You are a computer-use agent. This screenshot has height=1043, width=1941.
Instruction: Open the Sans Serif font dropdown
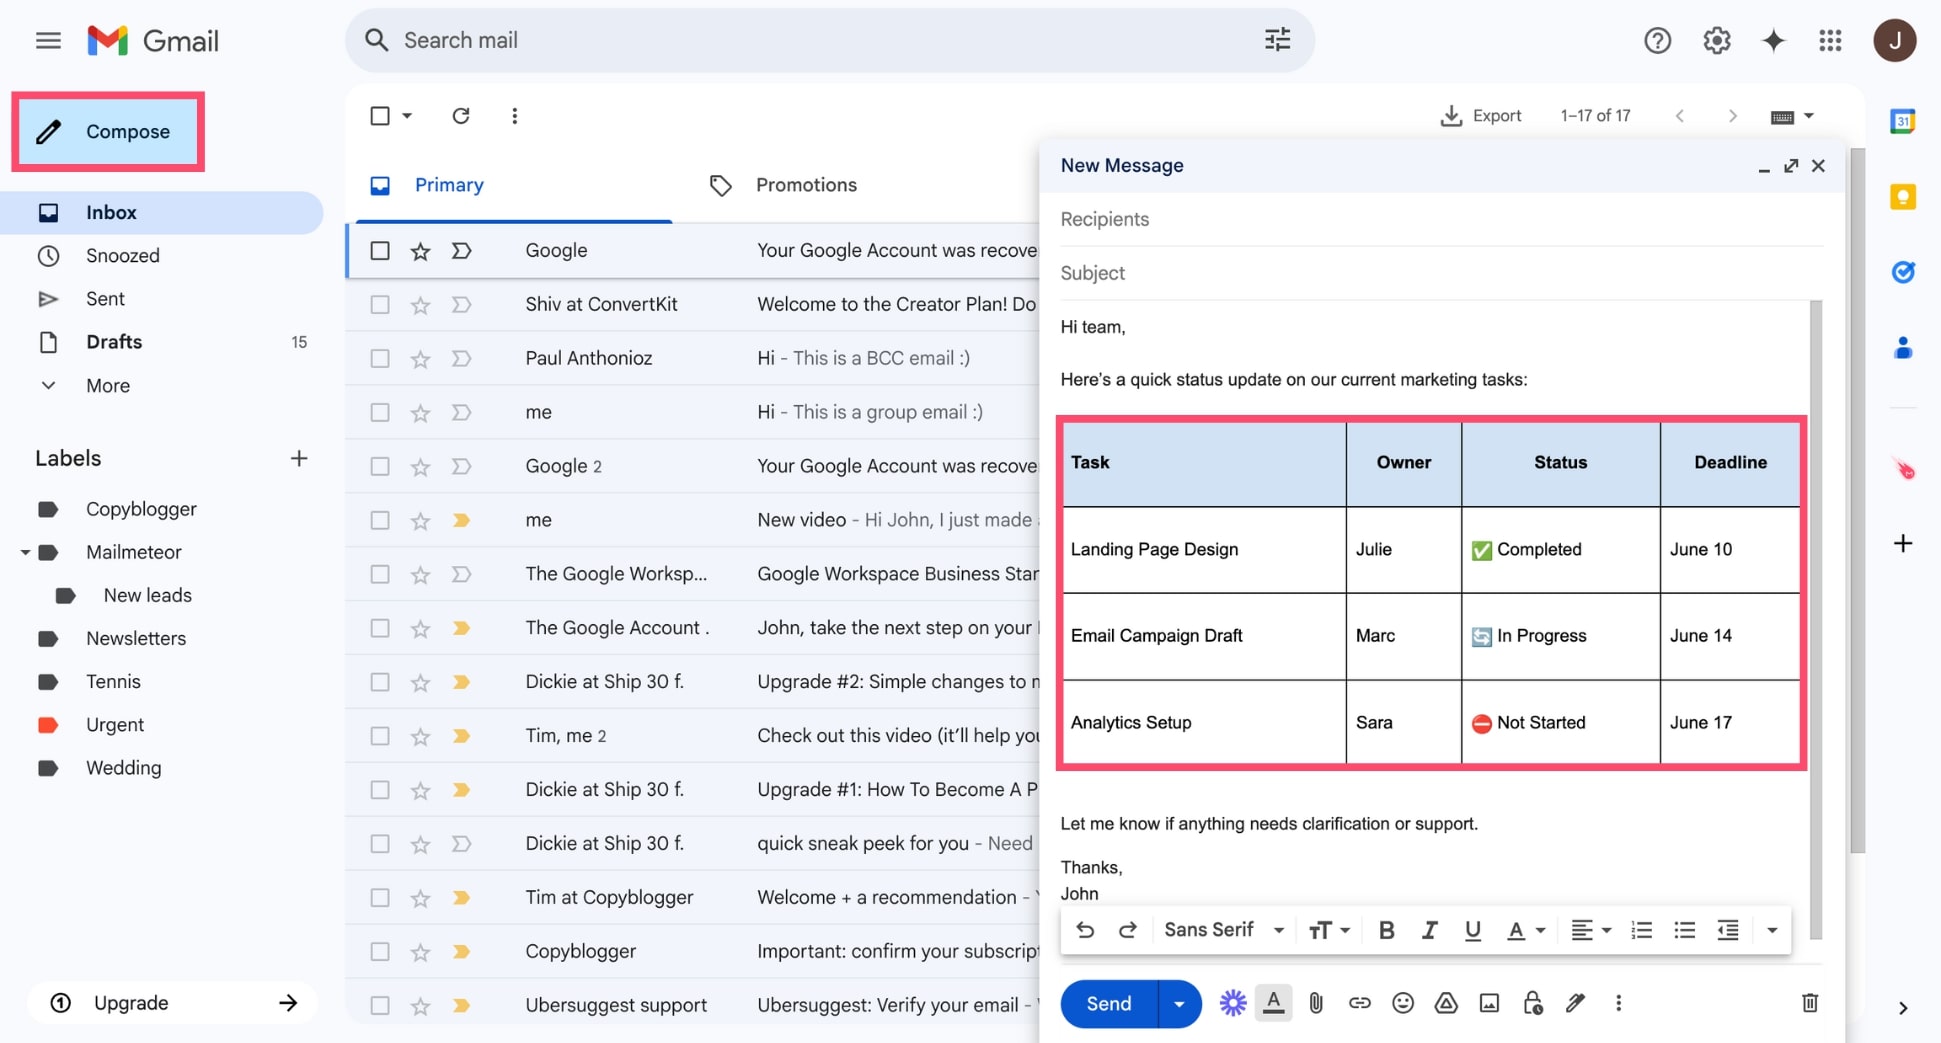(x=1224, y=930)
